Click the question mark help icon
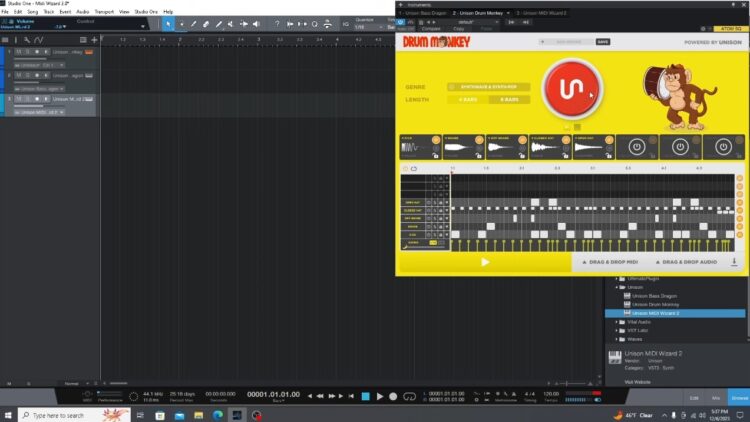This screenshot has width=750, height=422. 277,24
